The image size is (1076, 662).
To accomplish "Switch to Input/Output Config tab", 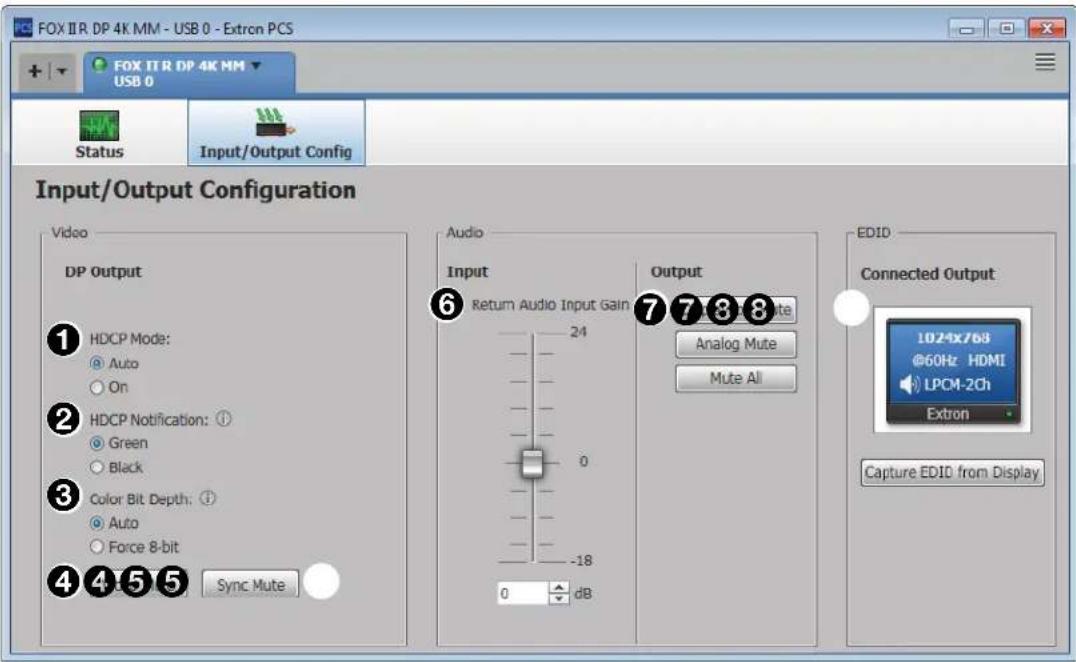I will (276, 133).
